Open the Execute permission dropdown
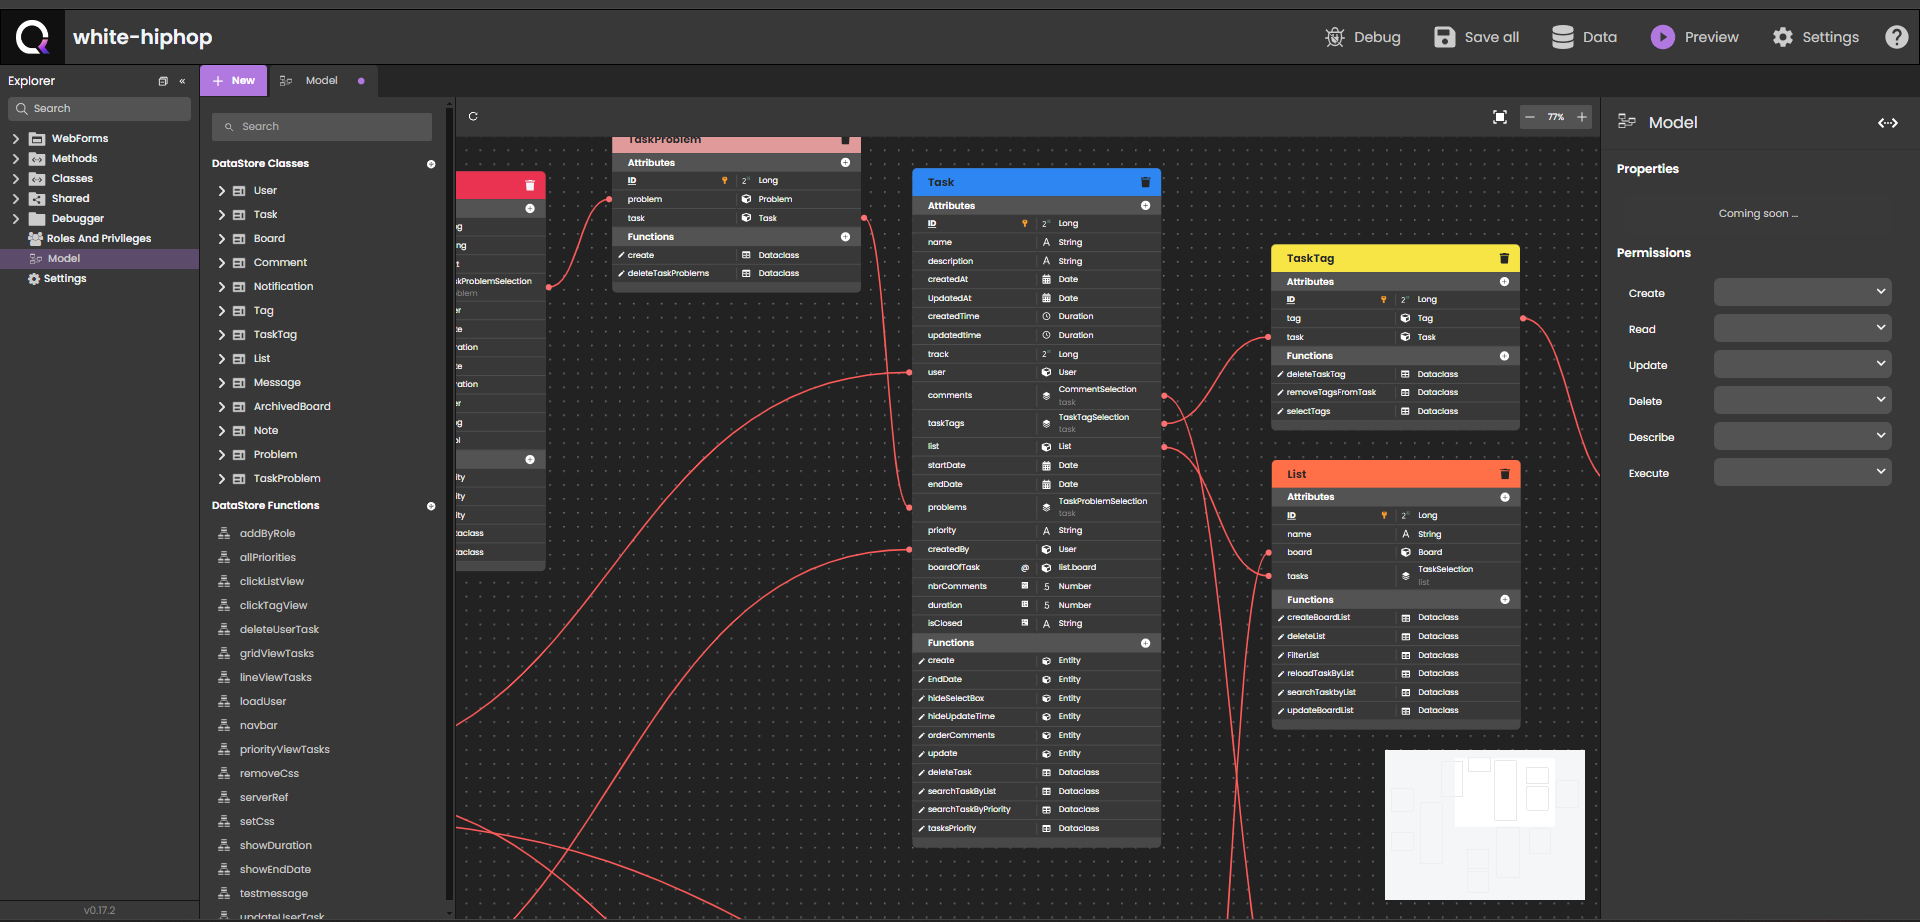This screenshot has height=922, width=1920. (1802, 473)
